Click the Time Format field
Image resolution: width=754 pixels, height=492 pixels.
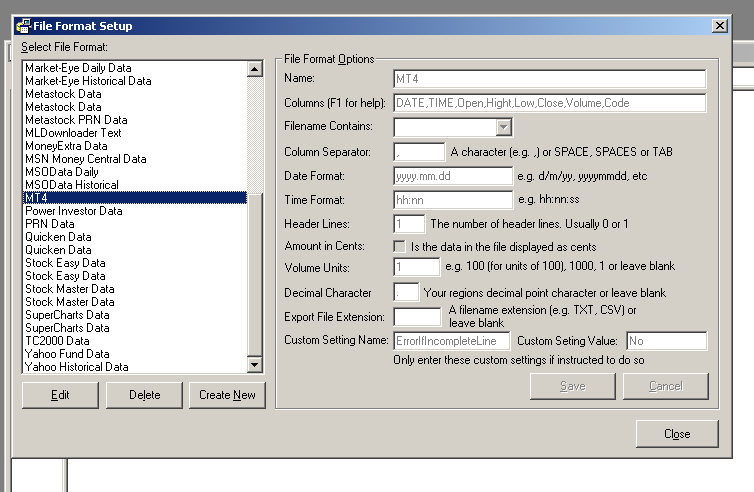pos(453,200)
